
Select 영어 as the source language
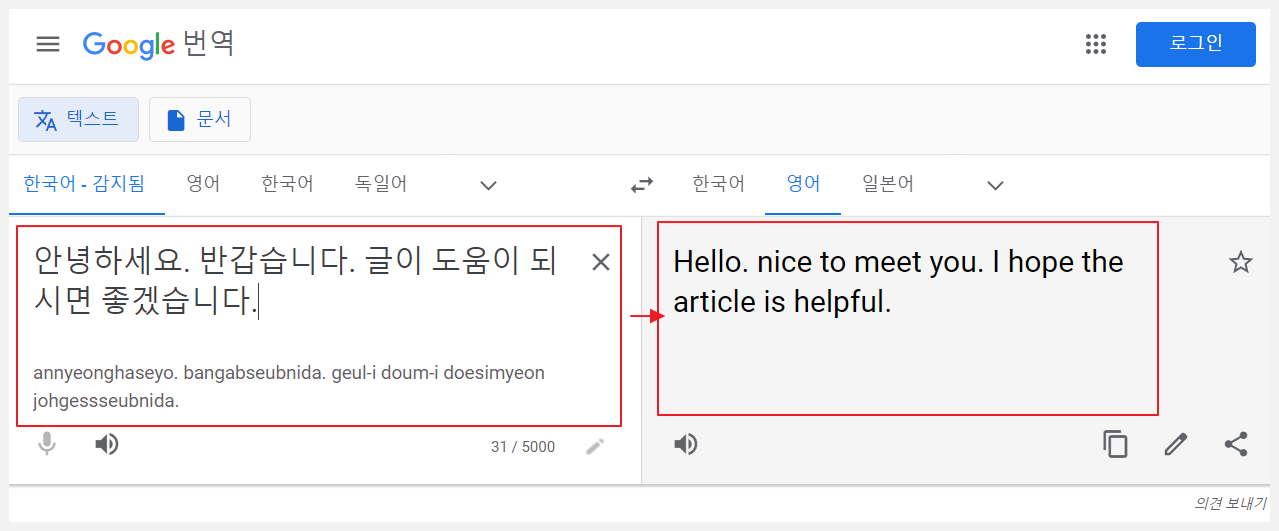click(x=203, y=184)
